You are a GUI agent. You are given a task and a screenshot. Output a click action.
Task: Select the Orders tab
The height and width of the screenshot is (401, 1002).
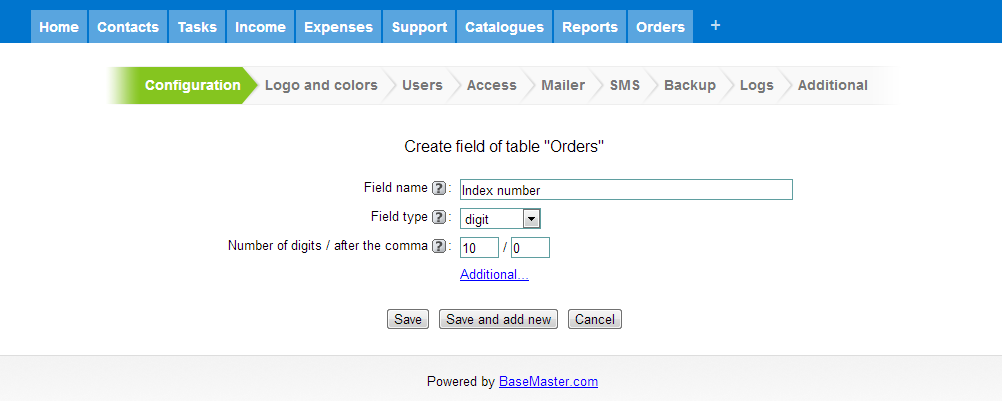click(x=660, y=27)
